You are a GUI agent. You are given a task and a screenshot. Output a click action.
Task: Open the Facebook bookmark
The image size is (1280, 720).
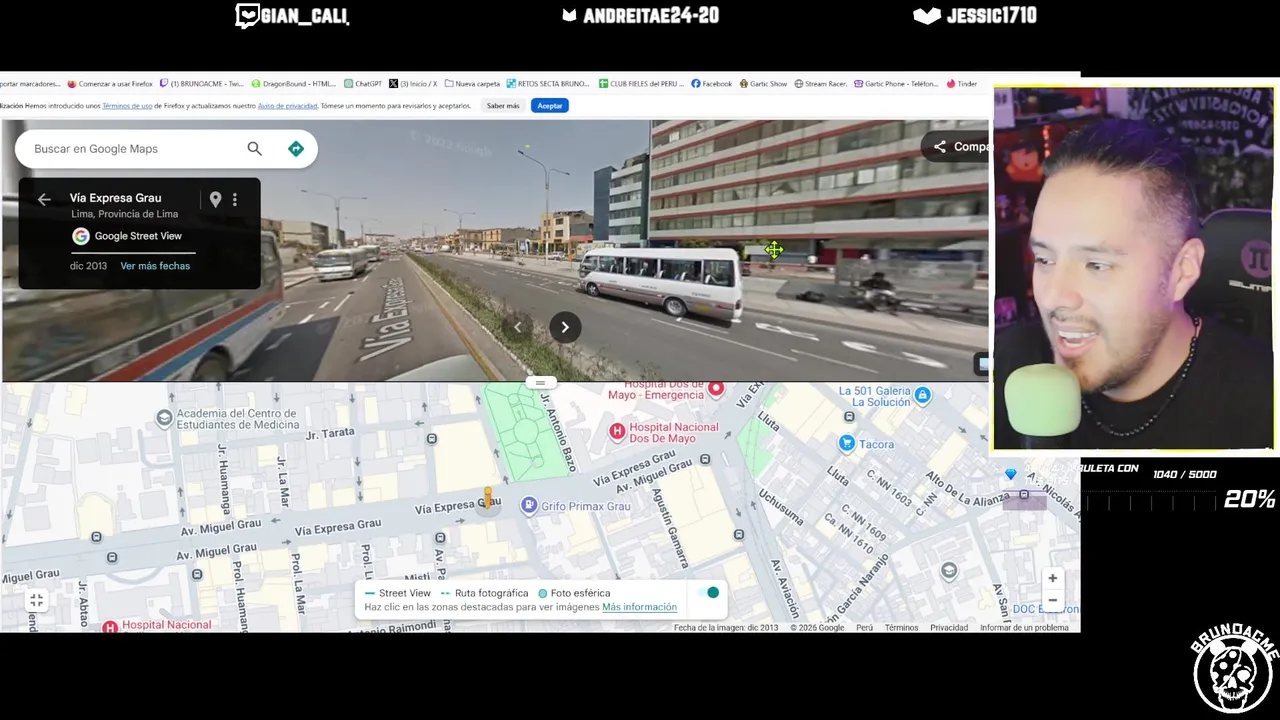(711, 84)
